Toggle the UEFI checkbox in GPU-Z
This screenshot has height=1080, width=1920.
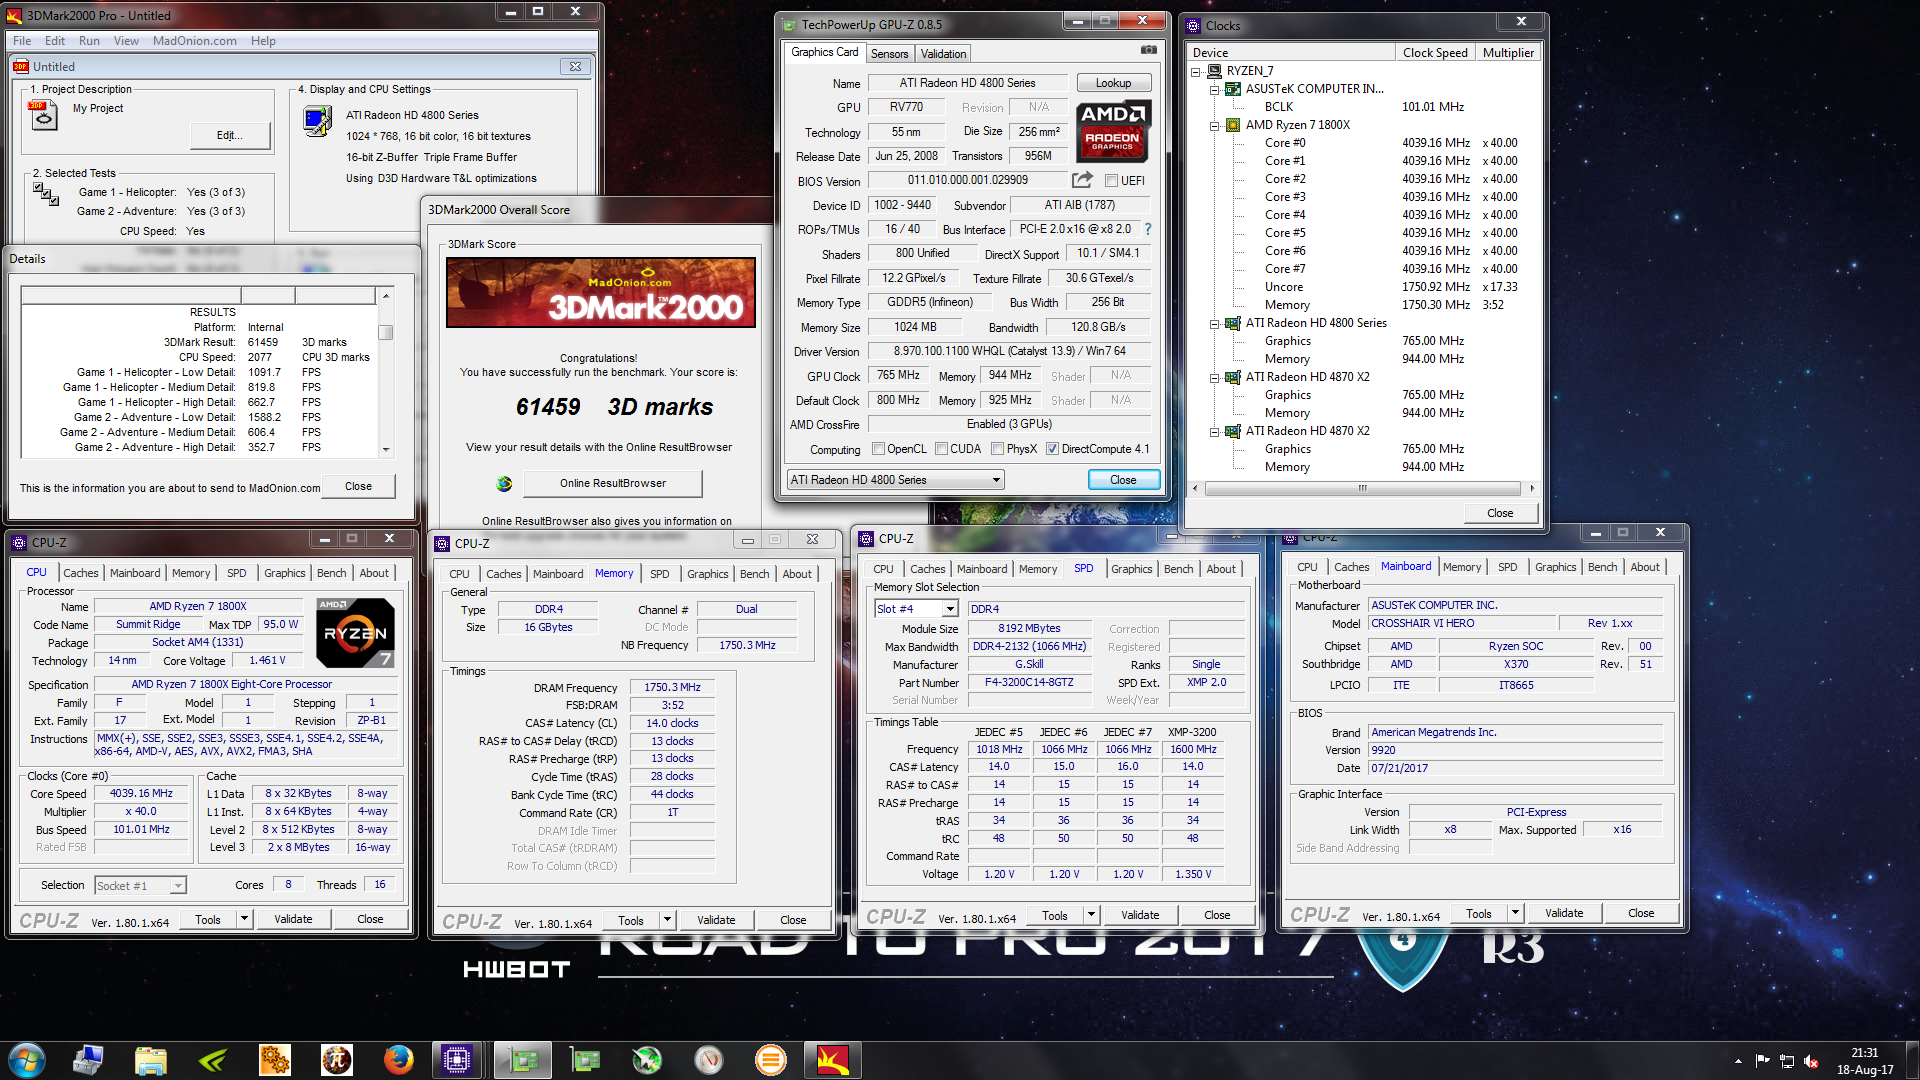1111,181
